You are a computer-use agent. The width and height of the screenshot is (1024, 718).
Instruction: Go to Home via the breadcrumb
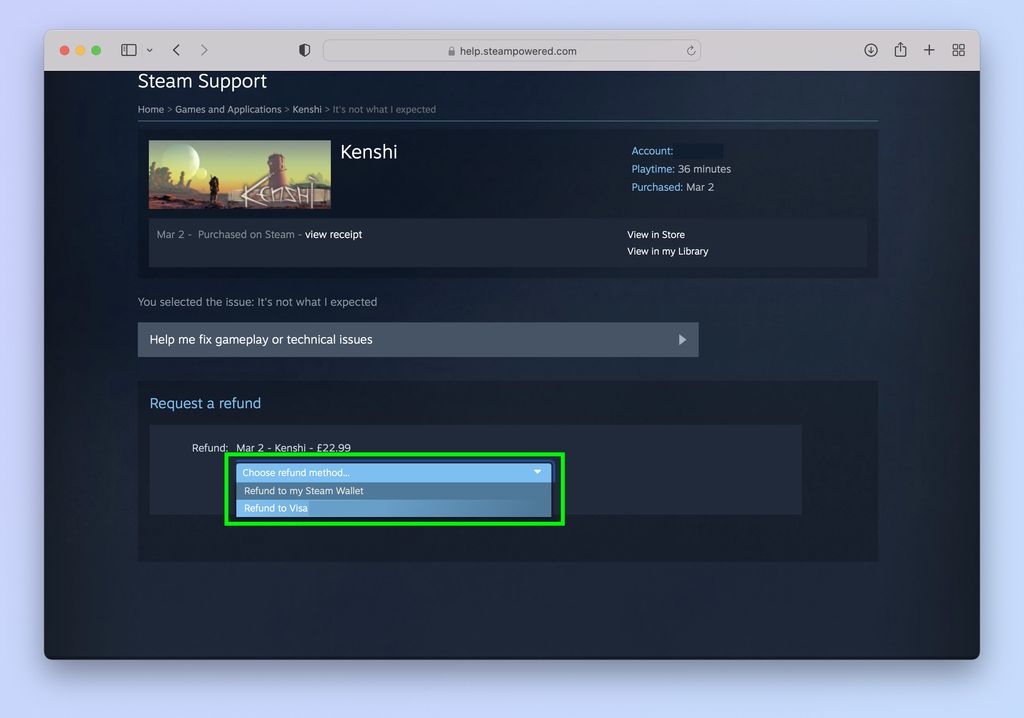(150, 109)
